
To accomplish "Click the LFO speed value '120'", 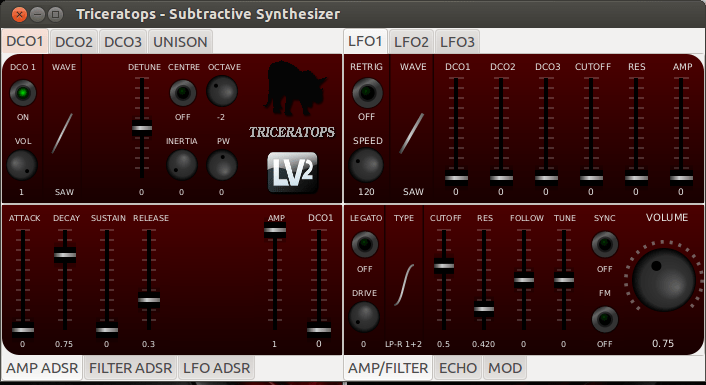I will [366, 192].
